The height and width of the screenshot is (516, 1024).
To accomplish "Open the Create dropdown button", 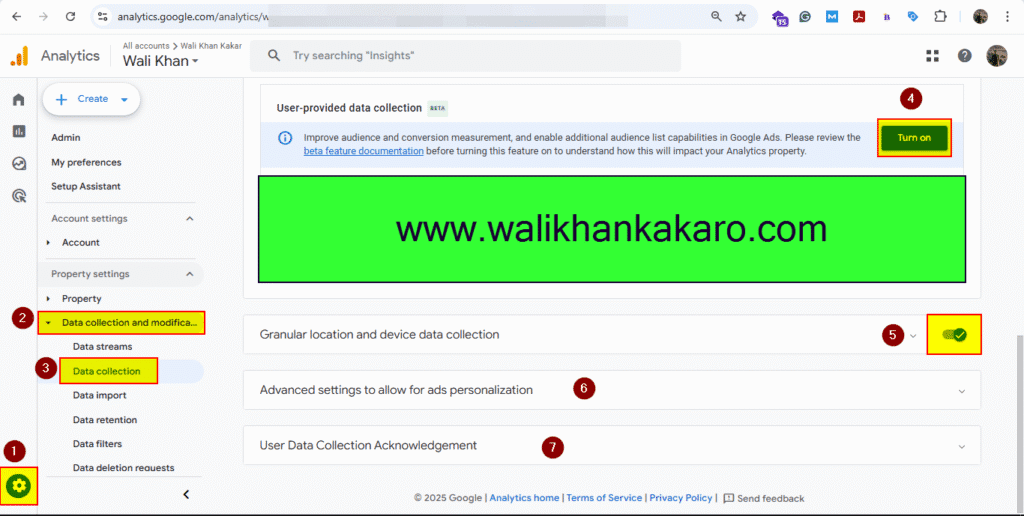I will click(91, 99).
